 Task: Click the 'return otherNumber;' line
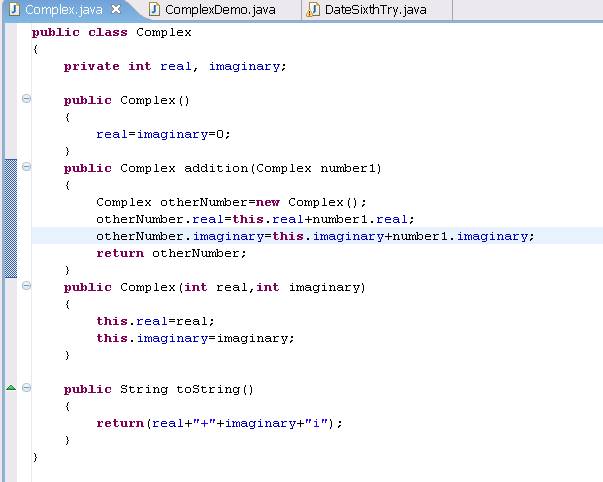tap(171, 253)
